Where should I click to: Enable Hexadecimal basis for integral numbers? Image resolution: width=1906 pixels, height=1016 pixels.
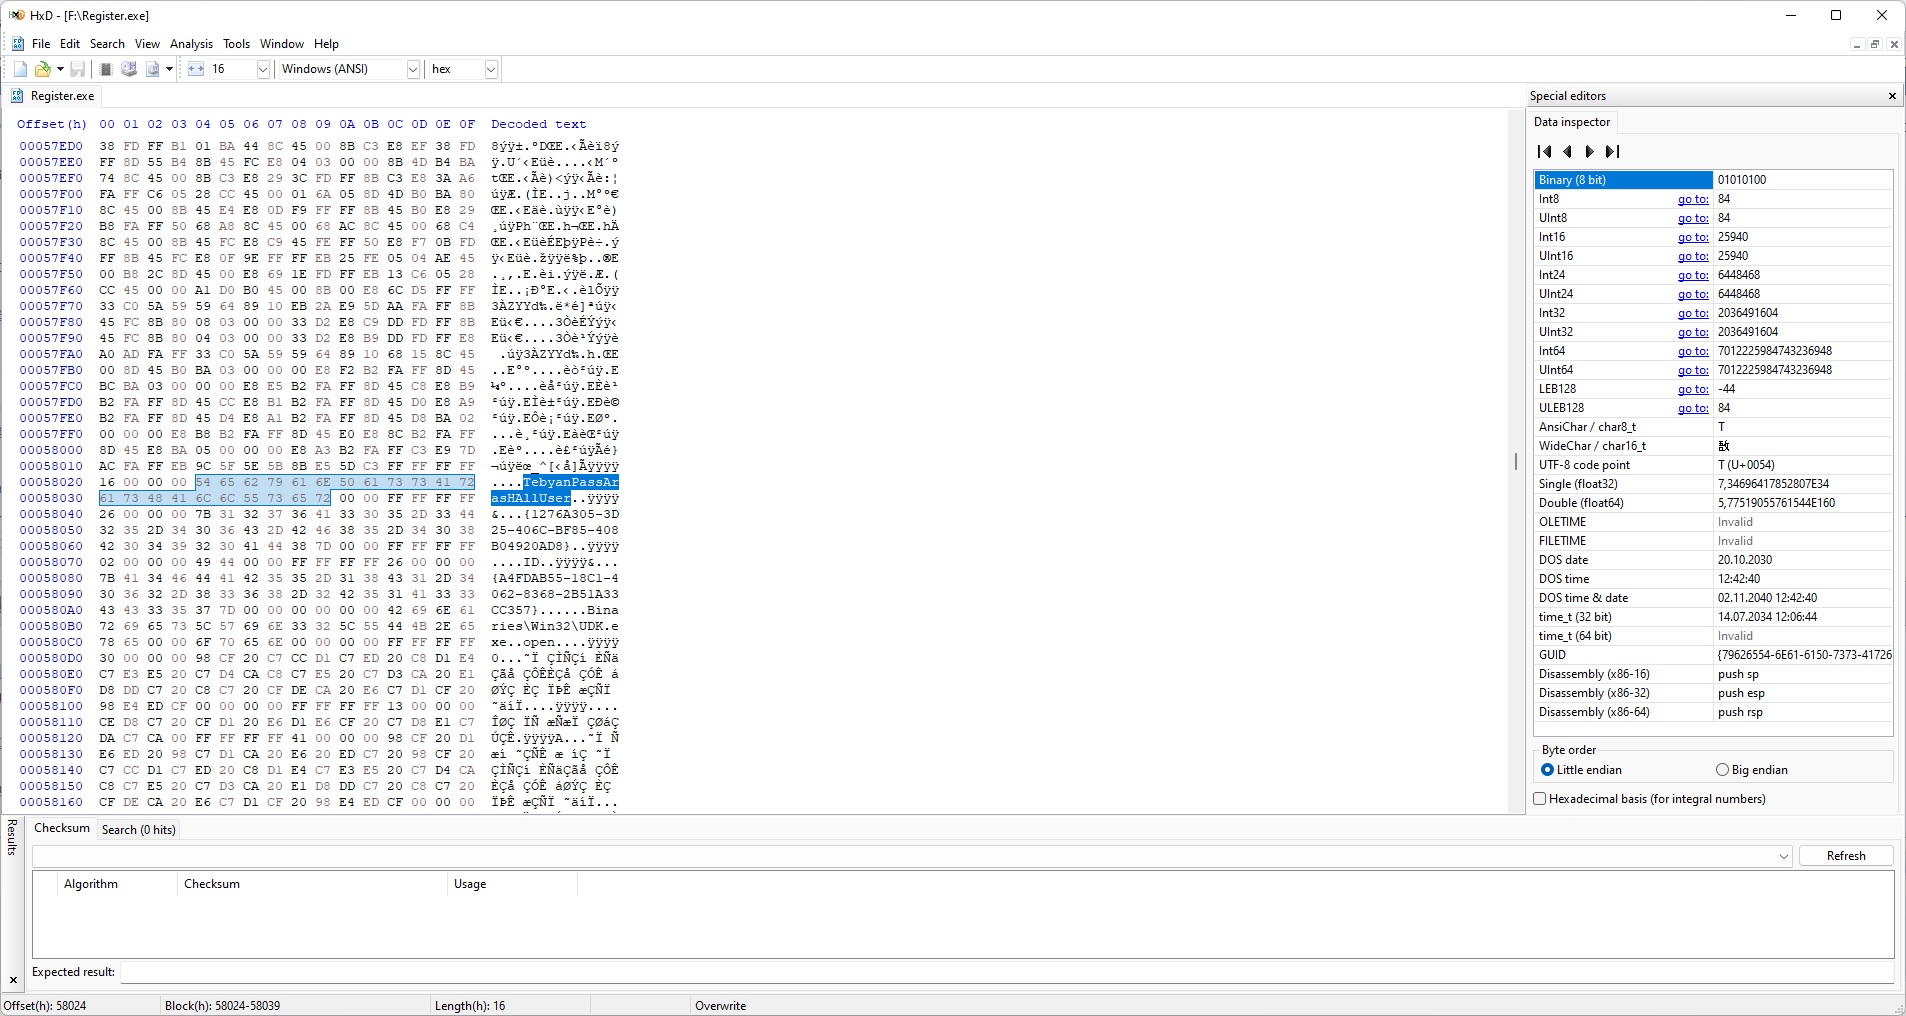click(1540, 799)
